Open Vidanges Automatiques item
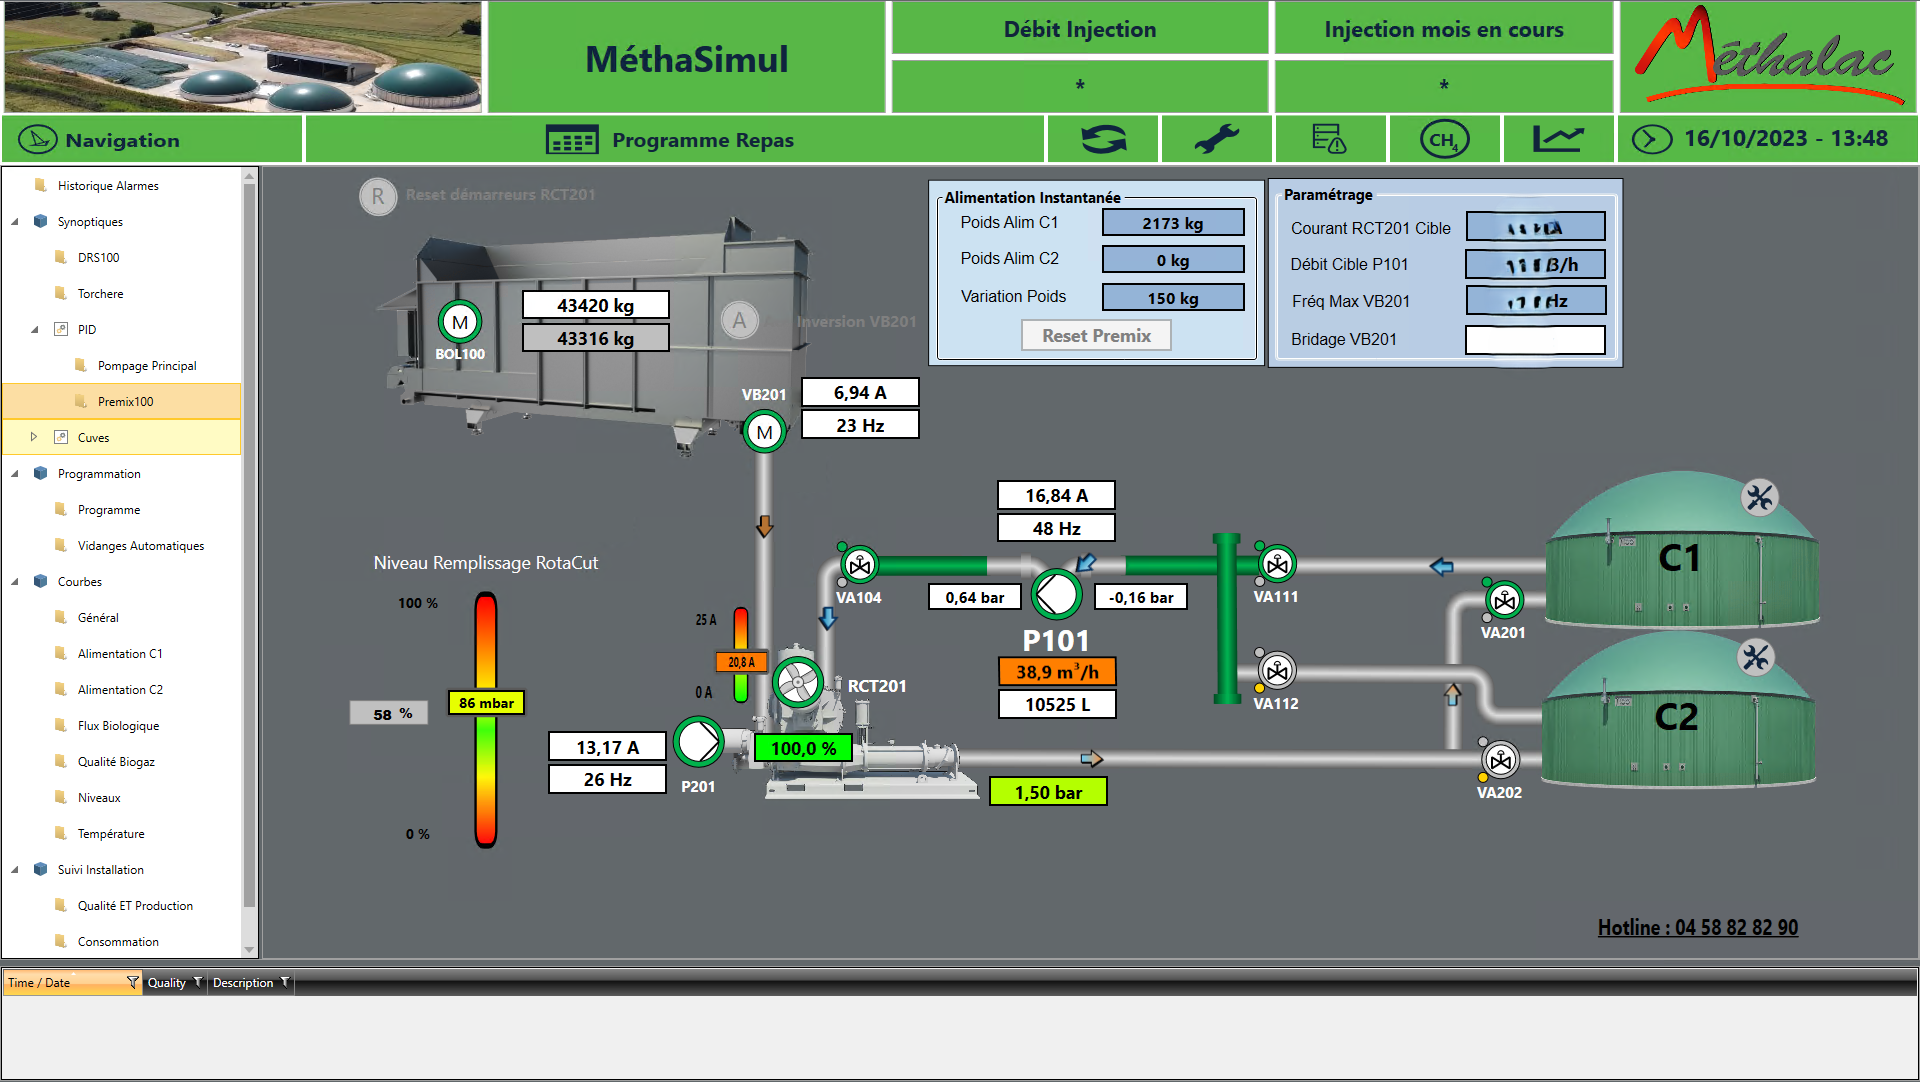 coord(140,546)
